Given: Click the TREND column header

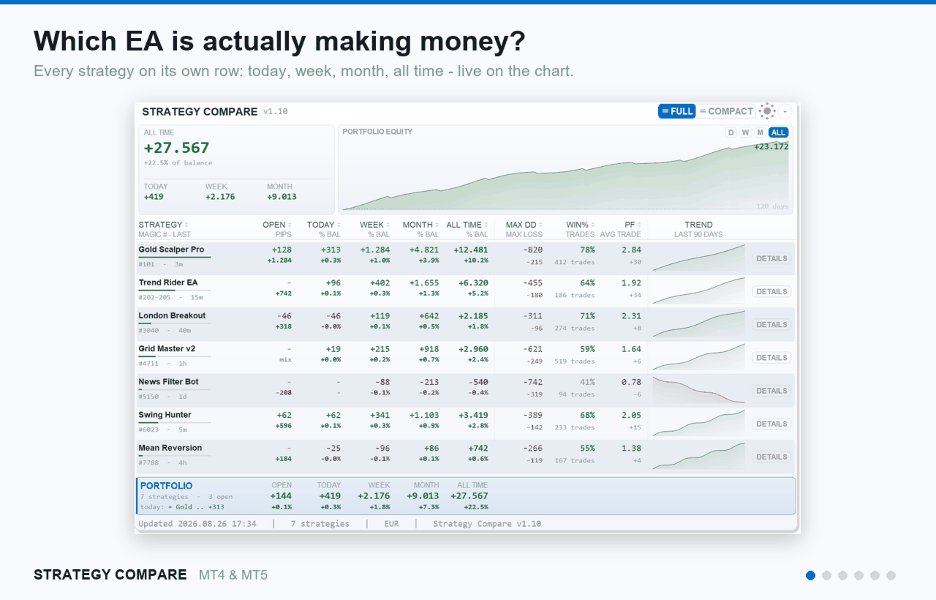Looking at the screenshot, I should point(698,225).
